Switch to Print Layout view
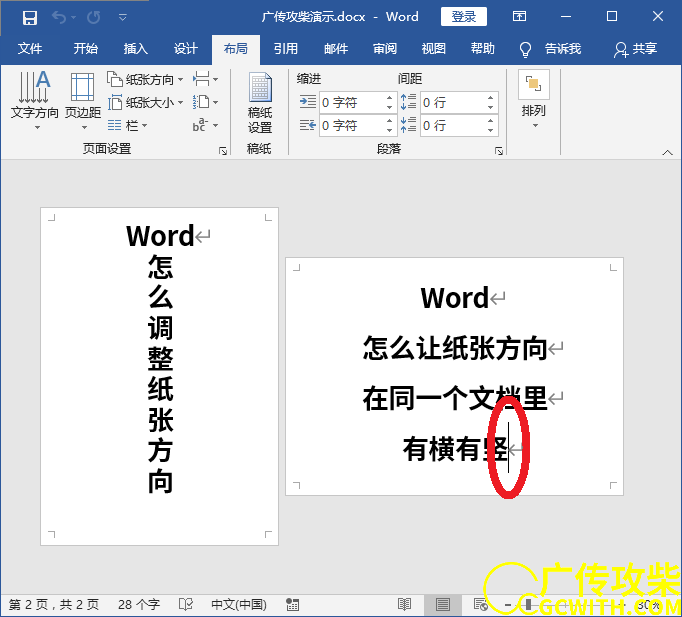The width and height of the screenshot is (682, 617). (x=443, y=604)
